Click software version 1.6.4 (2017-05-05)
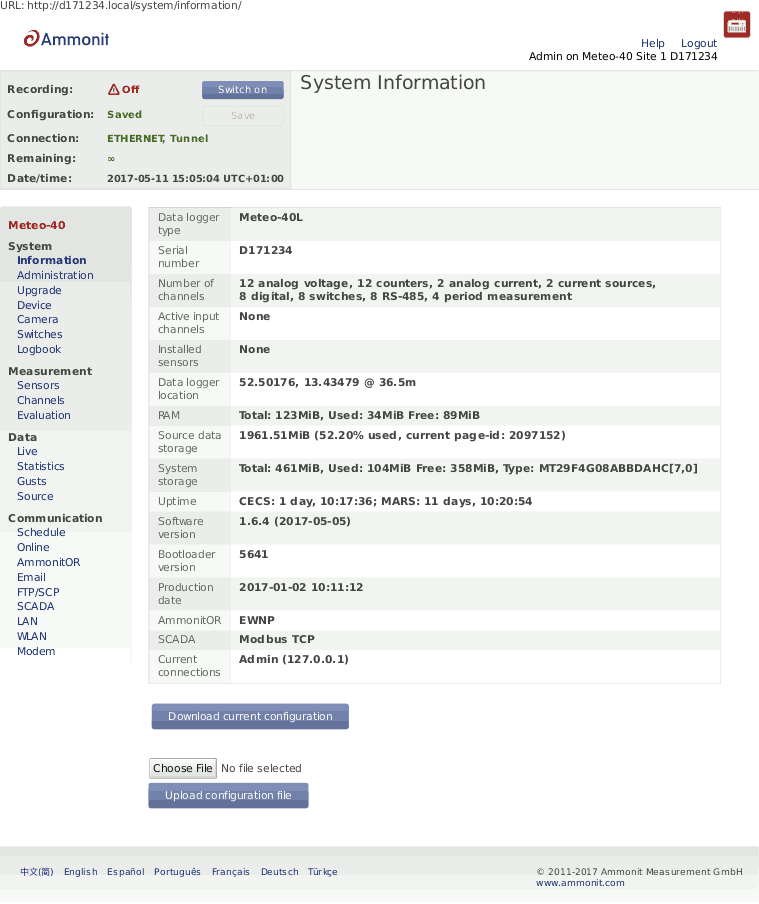 [295, 521]
